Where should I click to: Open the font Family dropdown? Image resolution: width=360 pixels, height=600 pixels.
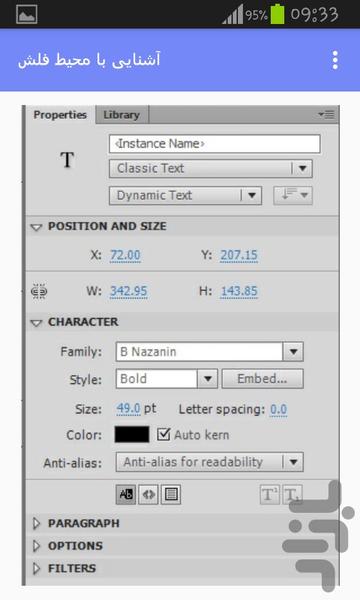click(293, 352)
